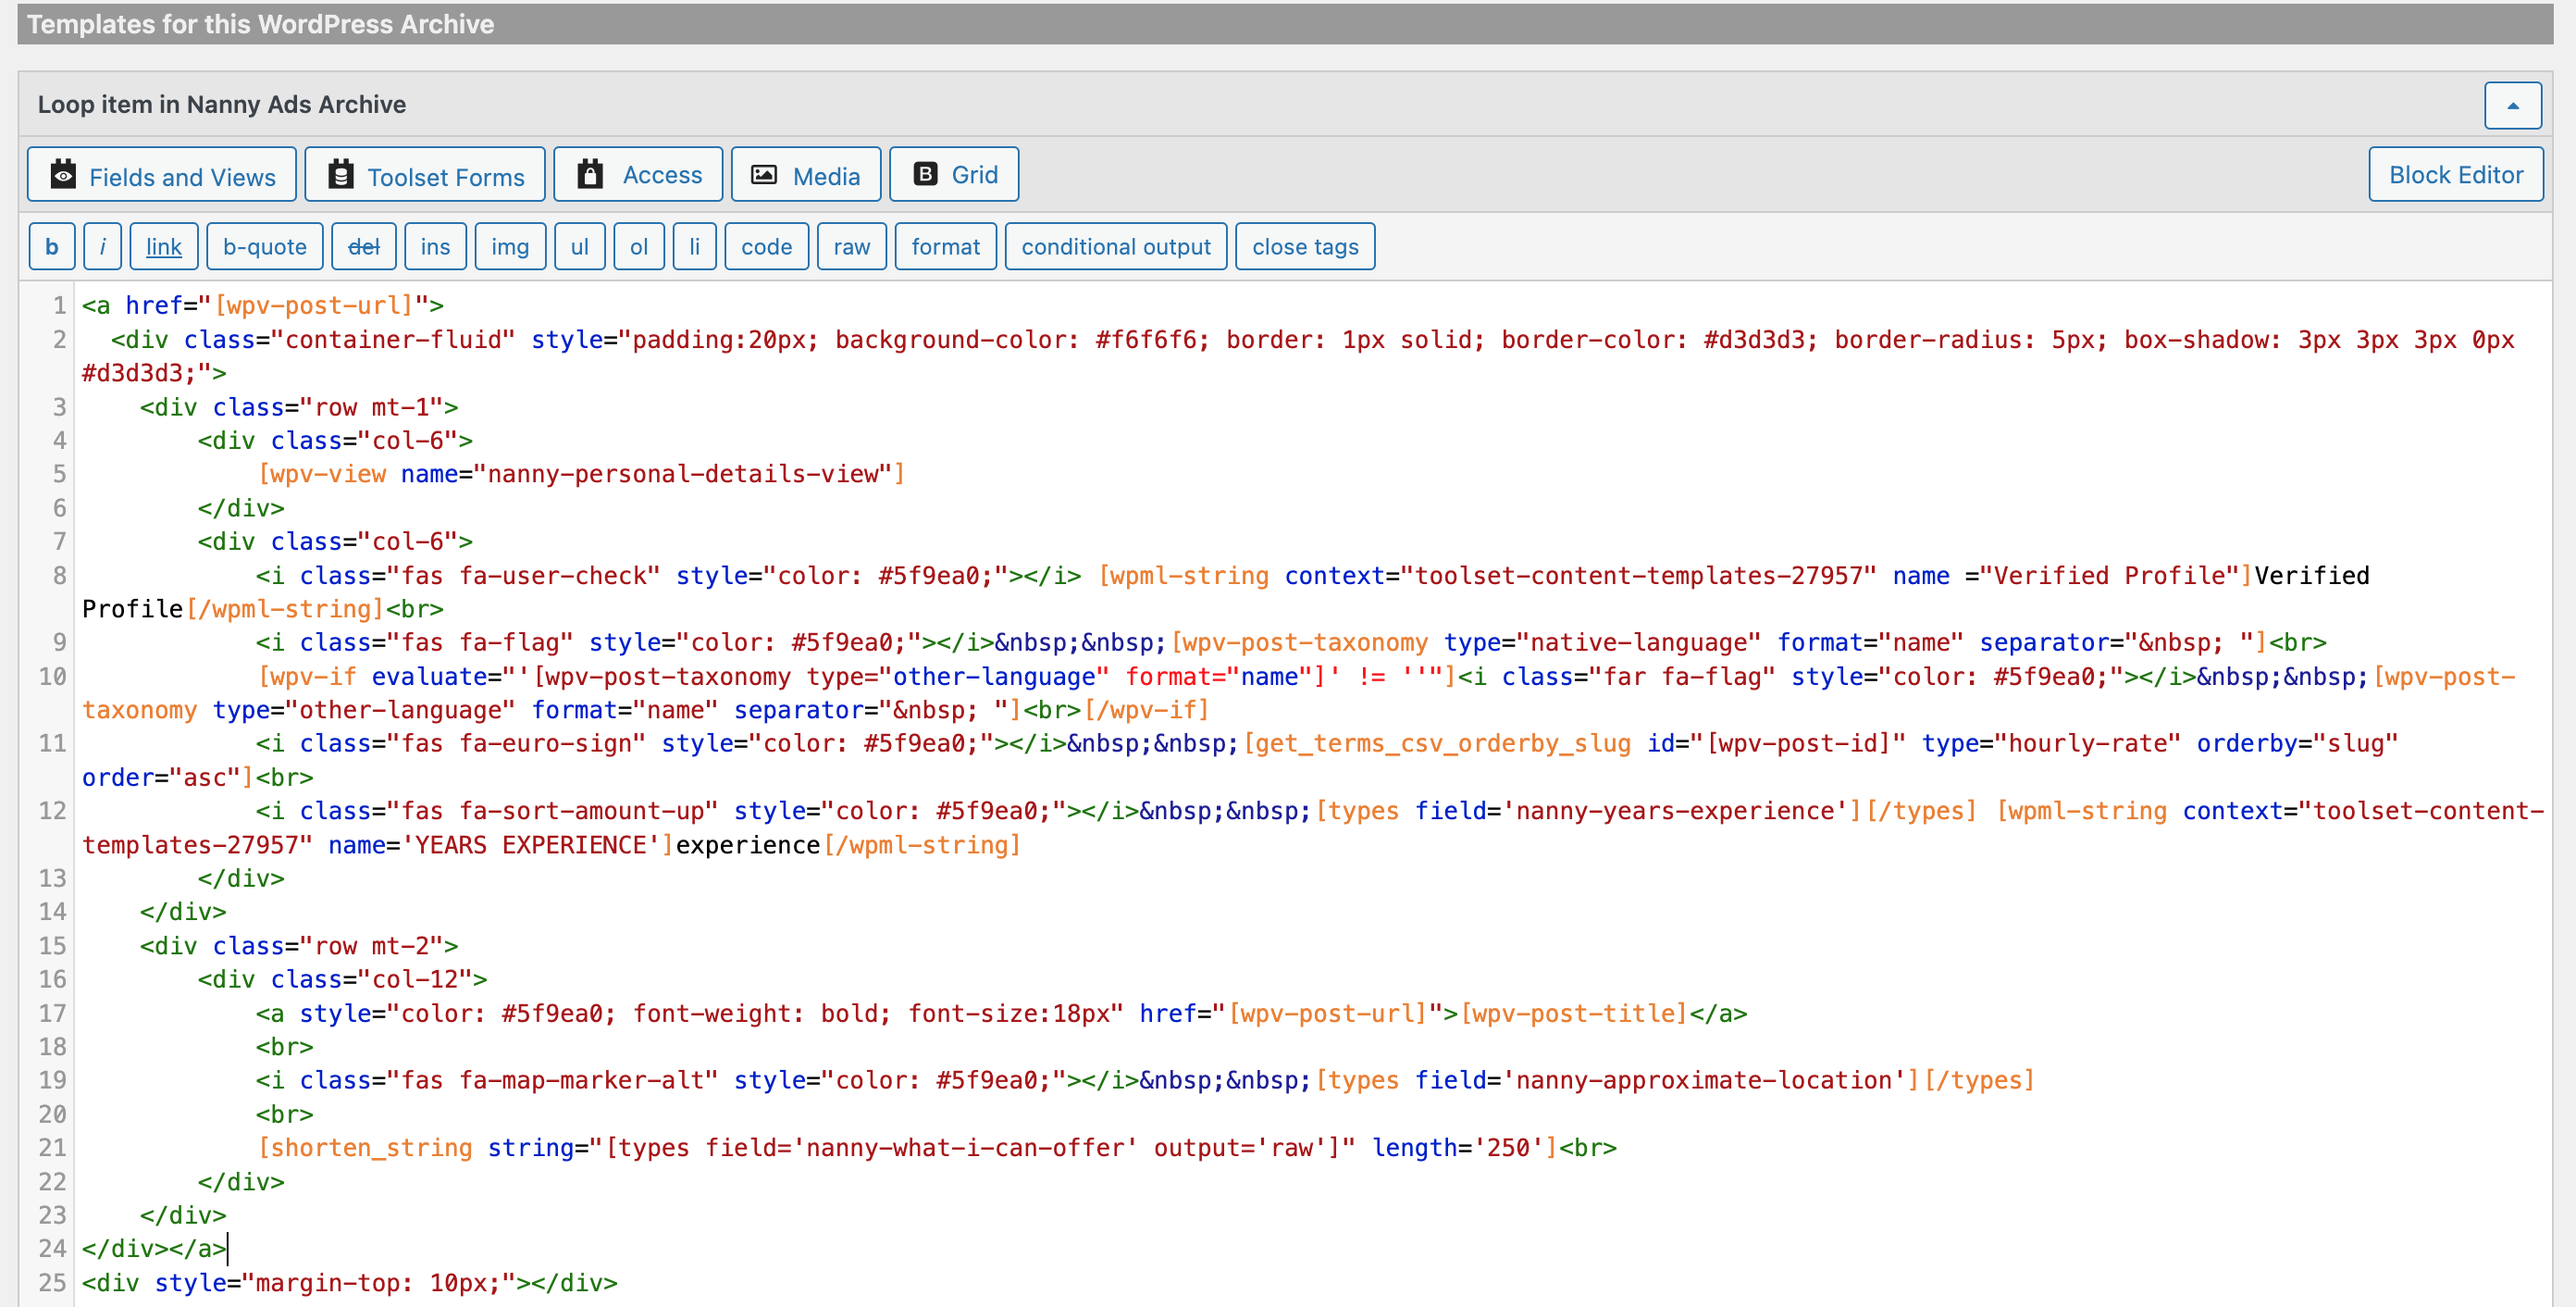Screen dimensions: 2576x1307
Task: Open the Media library button
Action: [806, 175]
